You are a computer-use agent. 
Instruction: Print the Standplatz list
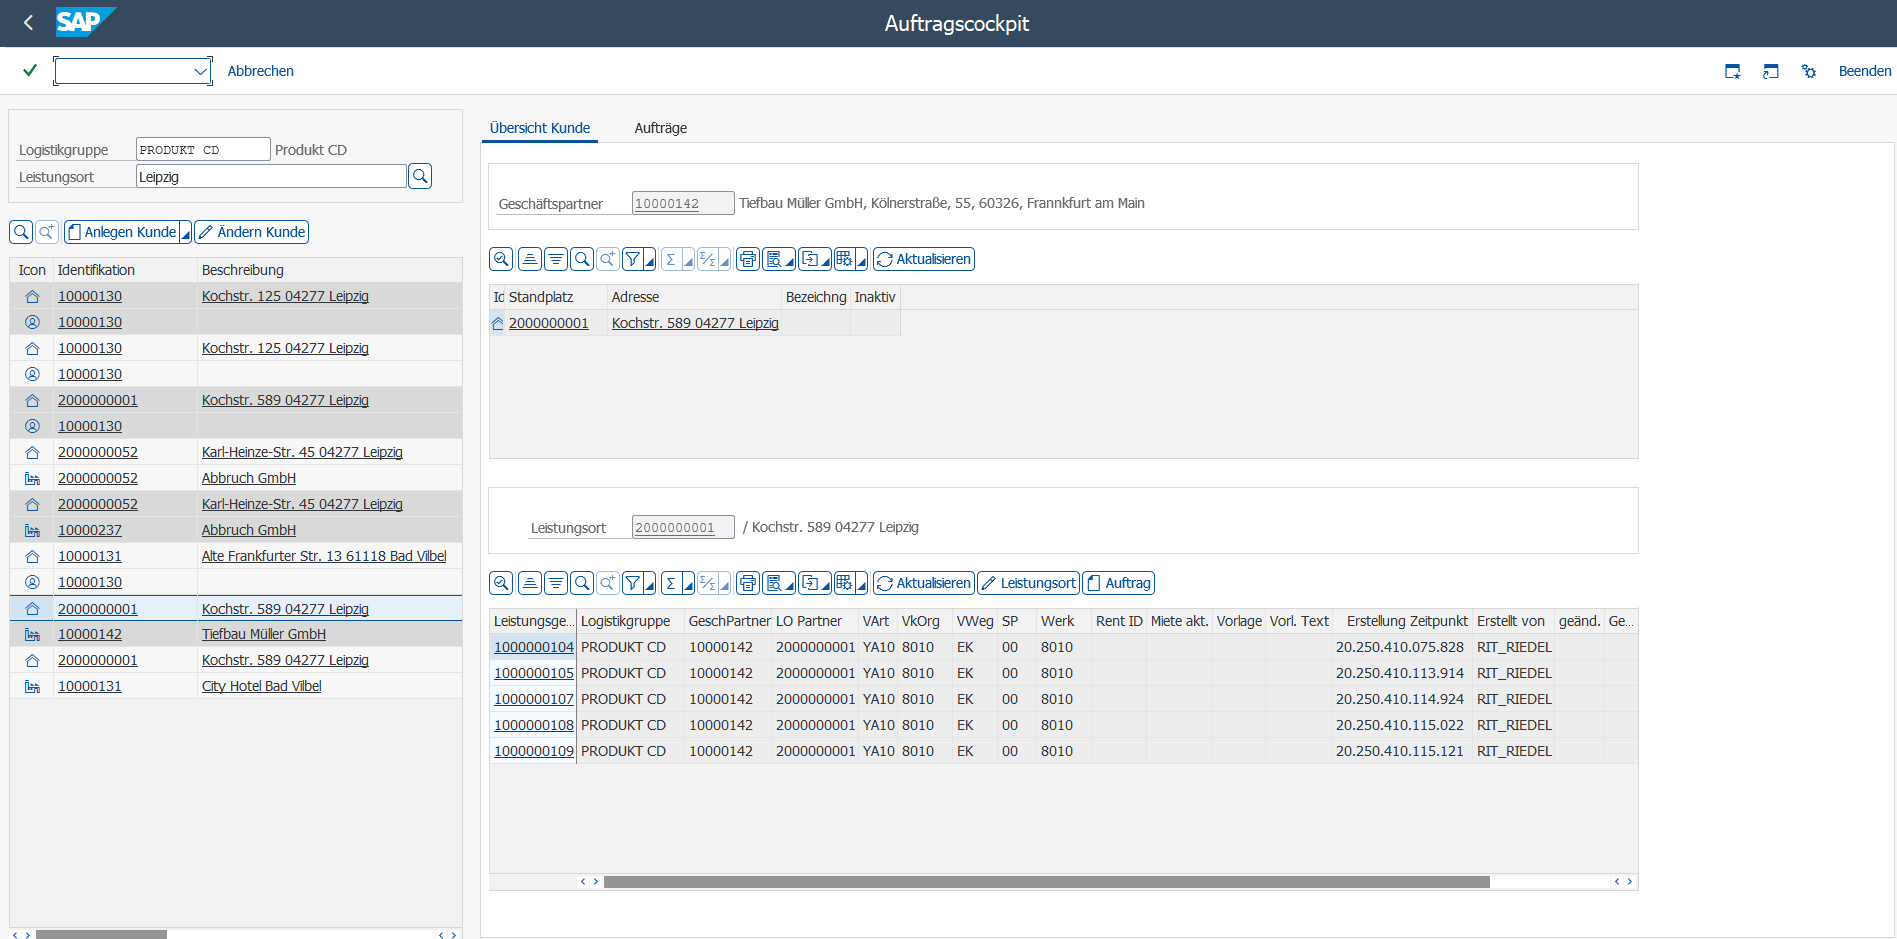[x=748, y=259]
